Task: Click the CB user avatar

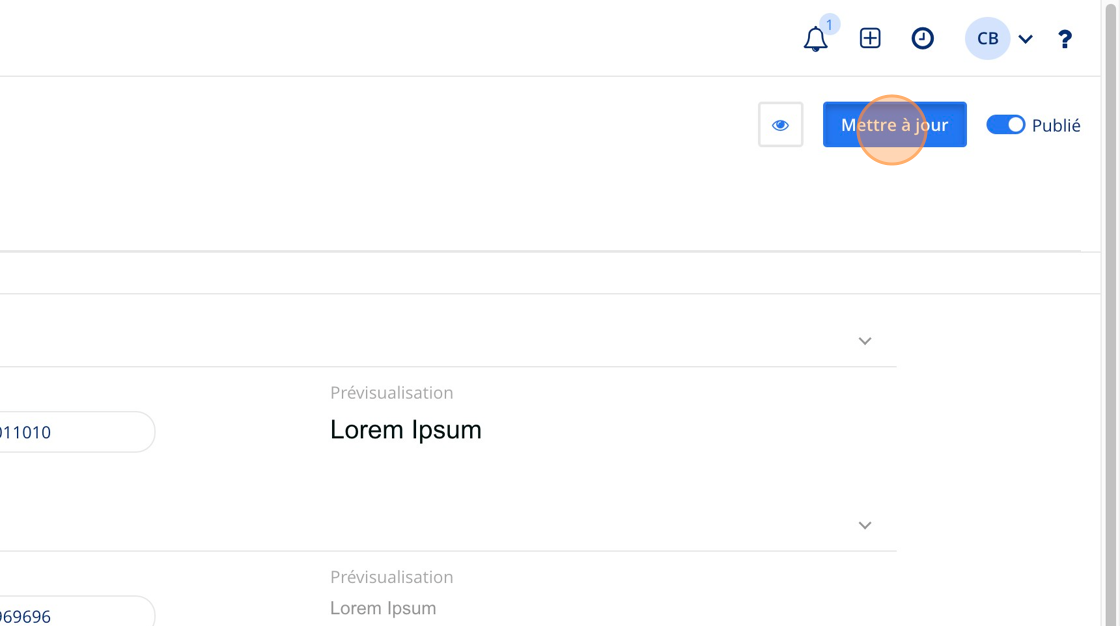Action: click(x=987, y=39)
